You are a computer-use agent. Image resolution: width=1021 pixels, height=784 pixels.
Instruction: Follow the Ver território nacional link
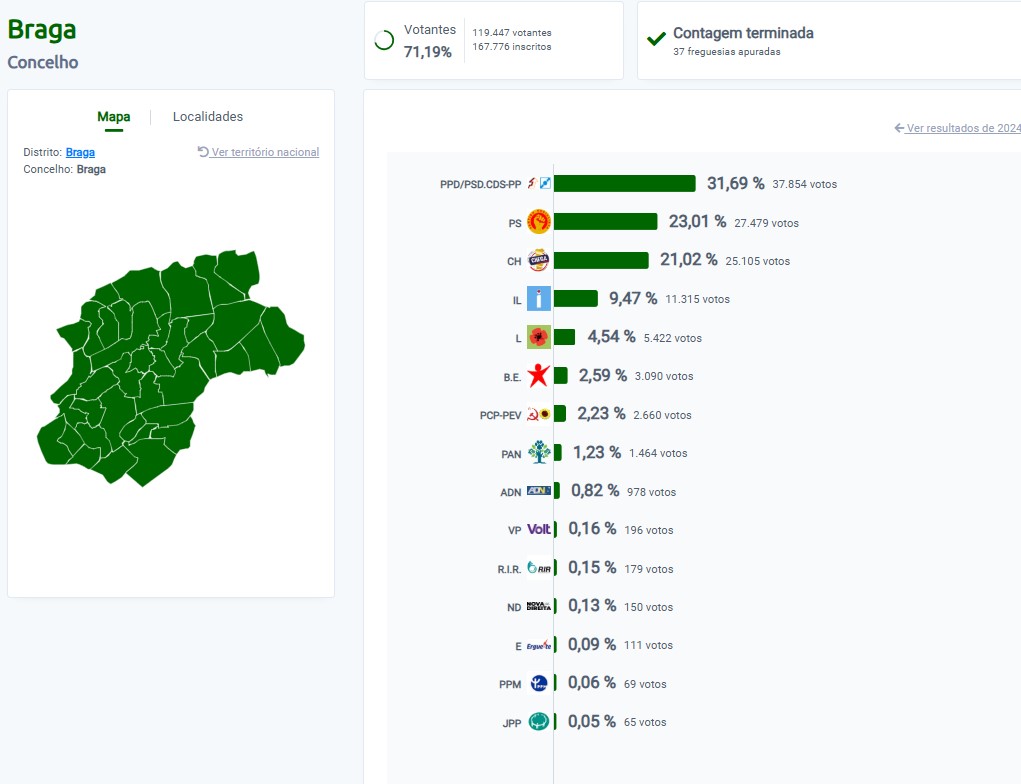point(265,152)
